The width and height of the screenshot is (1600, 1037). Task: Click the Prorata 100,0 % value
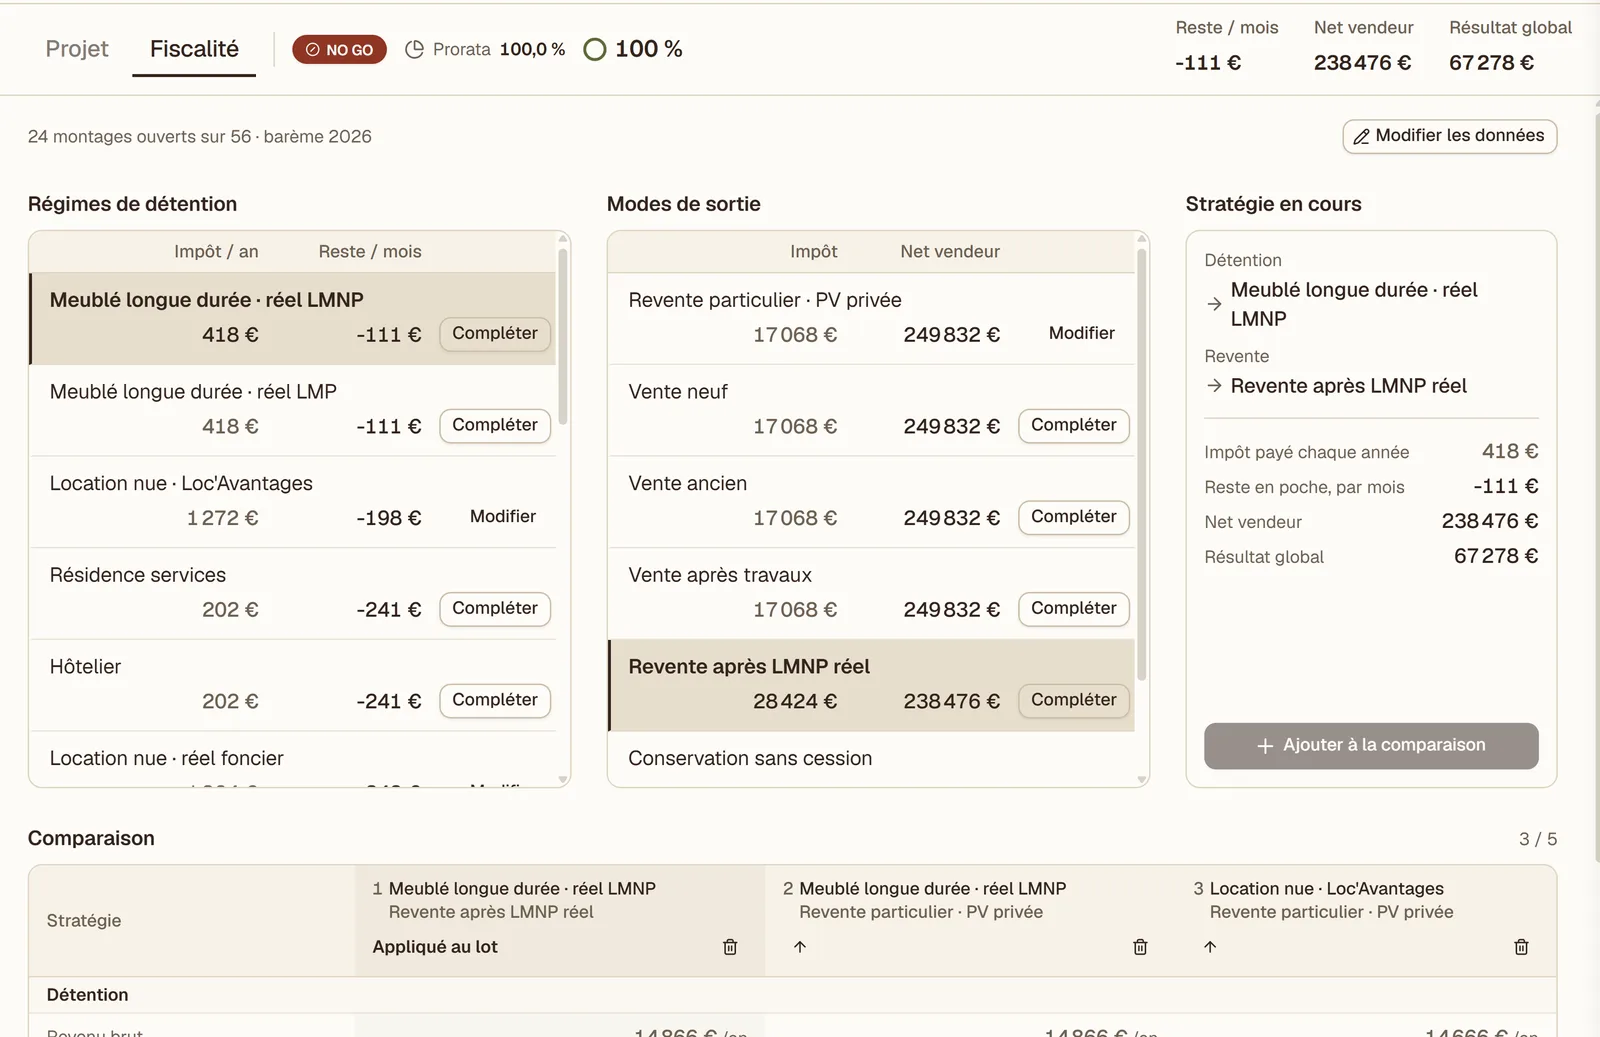(532, 49)
